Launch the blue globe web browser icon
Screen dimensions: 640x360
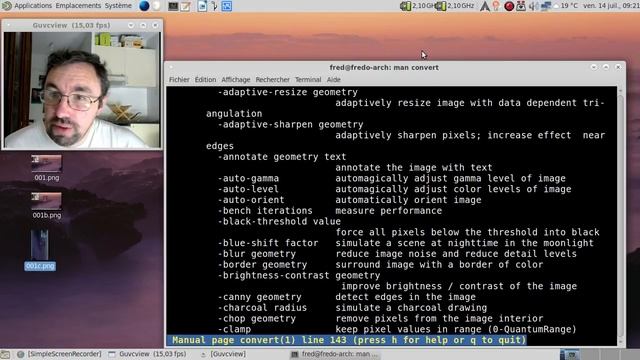(144, 6)
